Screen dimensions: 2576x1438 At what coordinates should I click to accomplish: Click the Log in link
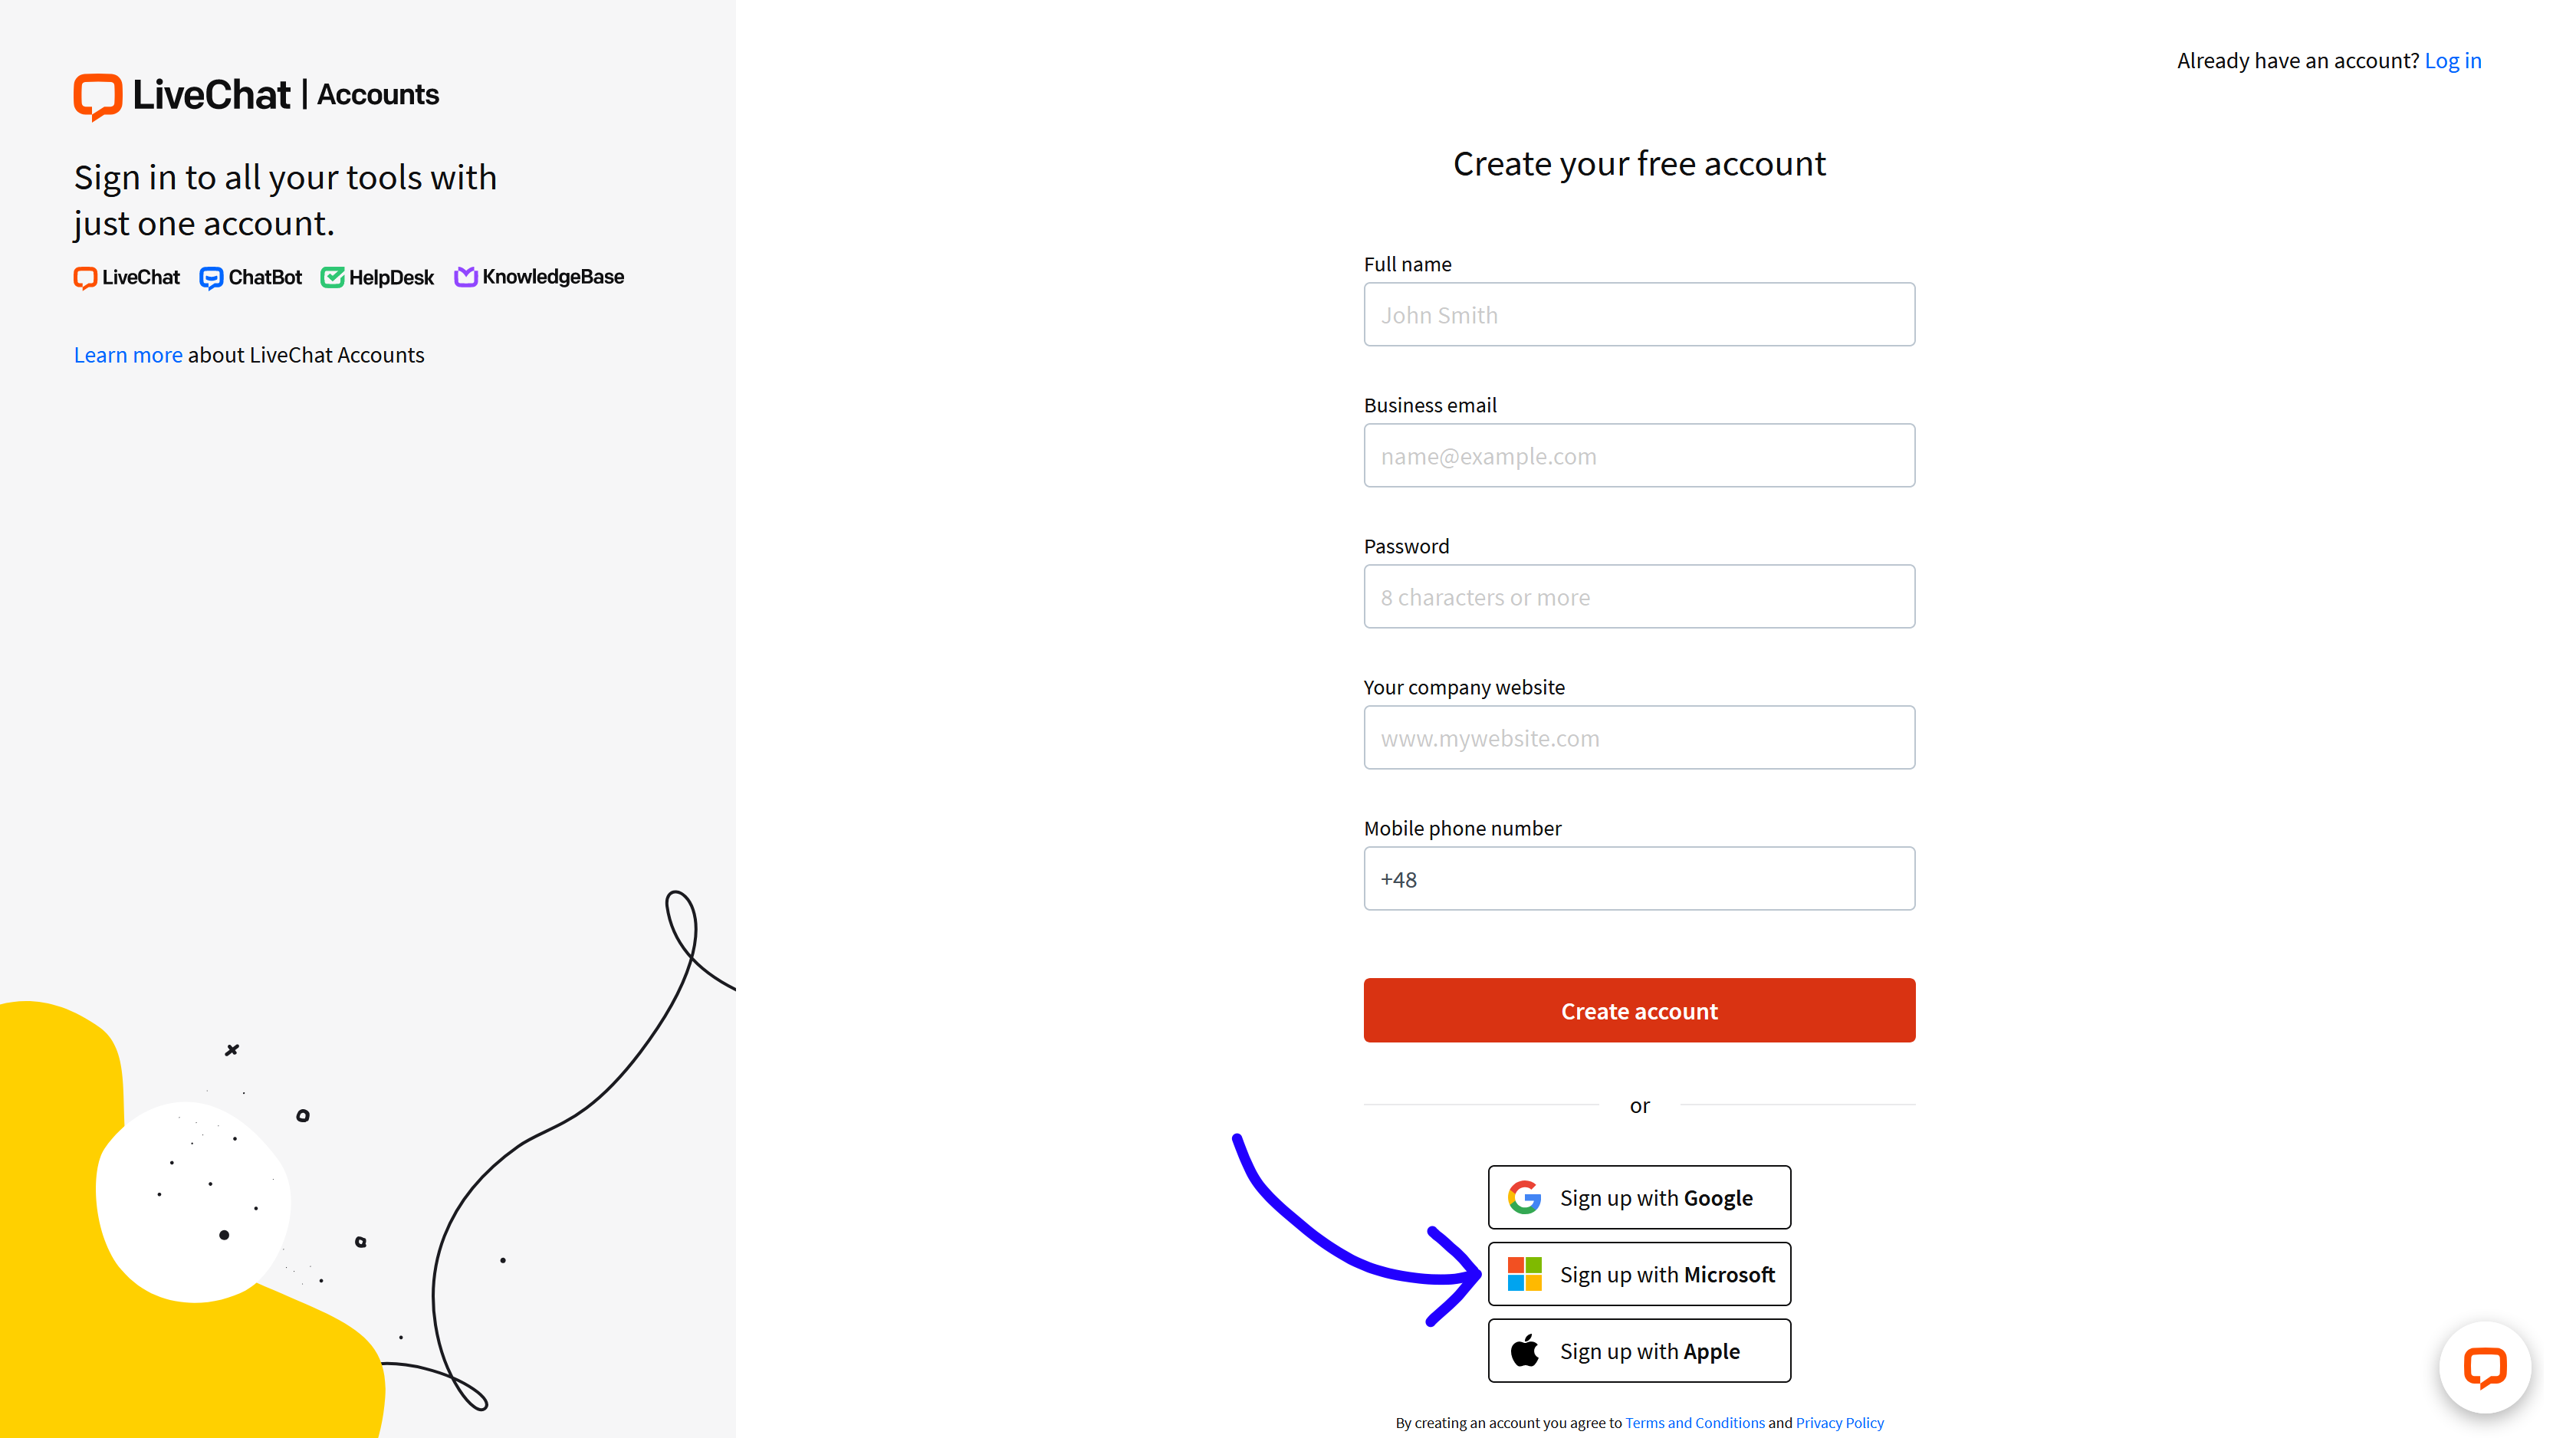[2454, 60]
